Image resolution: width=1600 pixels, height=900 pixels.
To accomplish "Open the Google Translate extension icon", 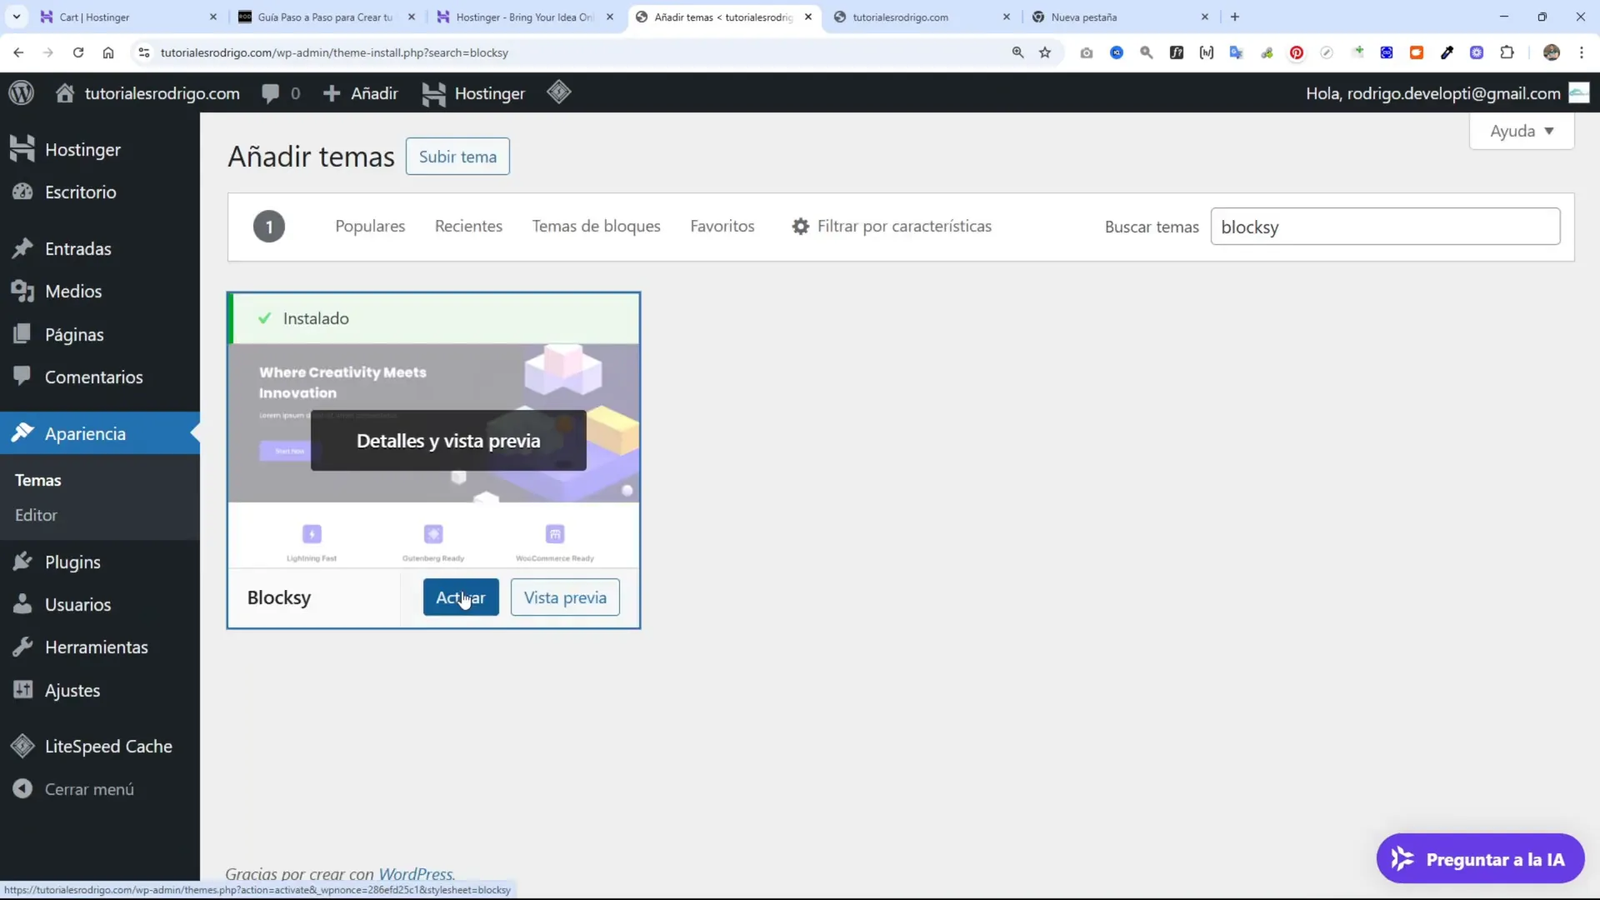I will [1237, 52].
